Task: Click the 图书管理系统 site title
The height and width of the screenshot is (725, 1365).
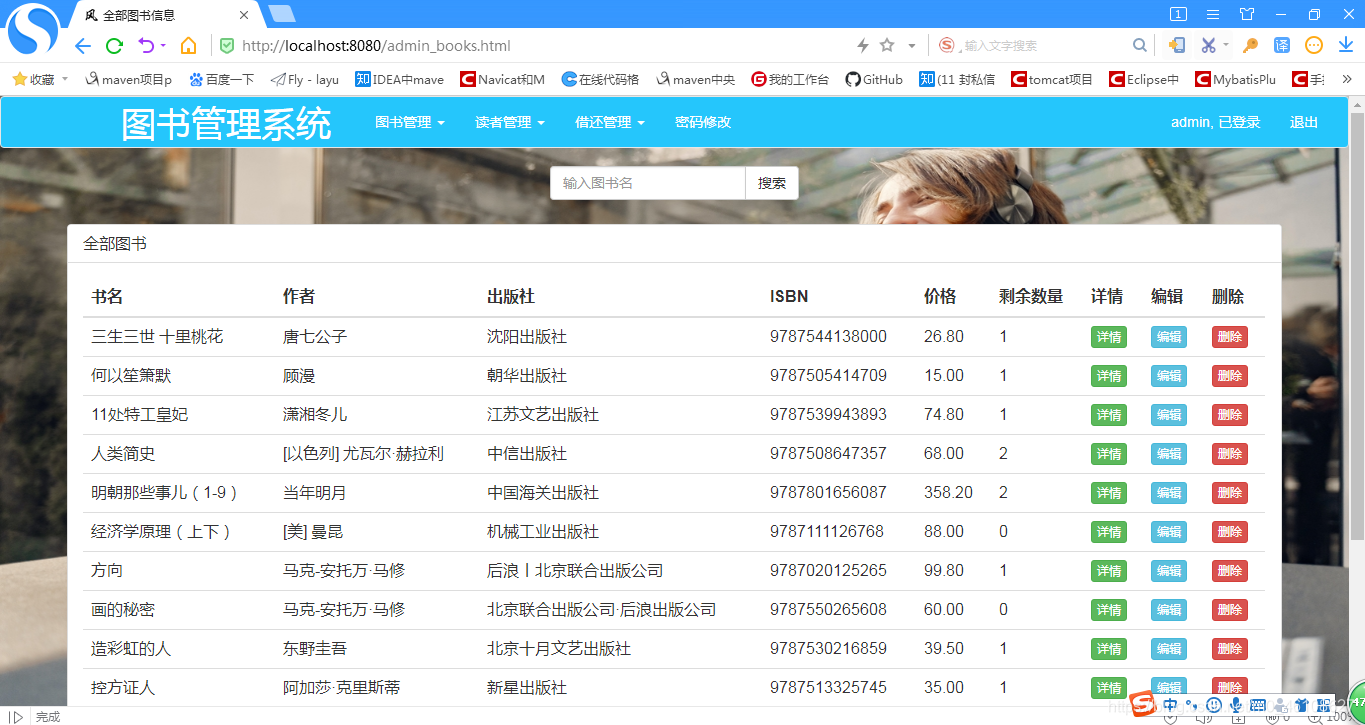Action: (x=226, y=124)
